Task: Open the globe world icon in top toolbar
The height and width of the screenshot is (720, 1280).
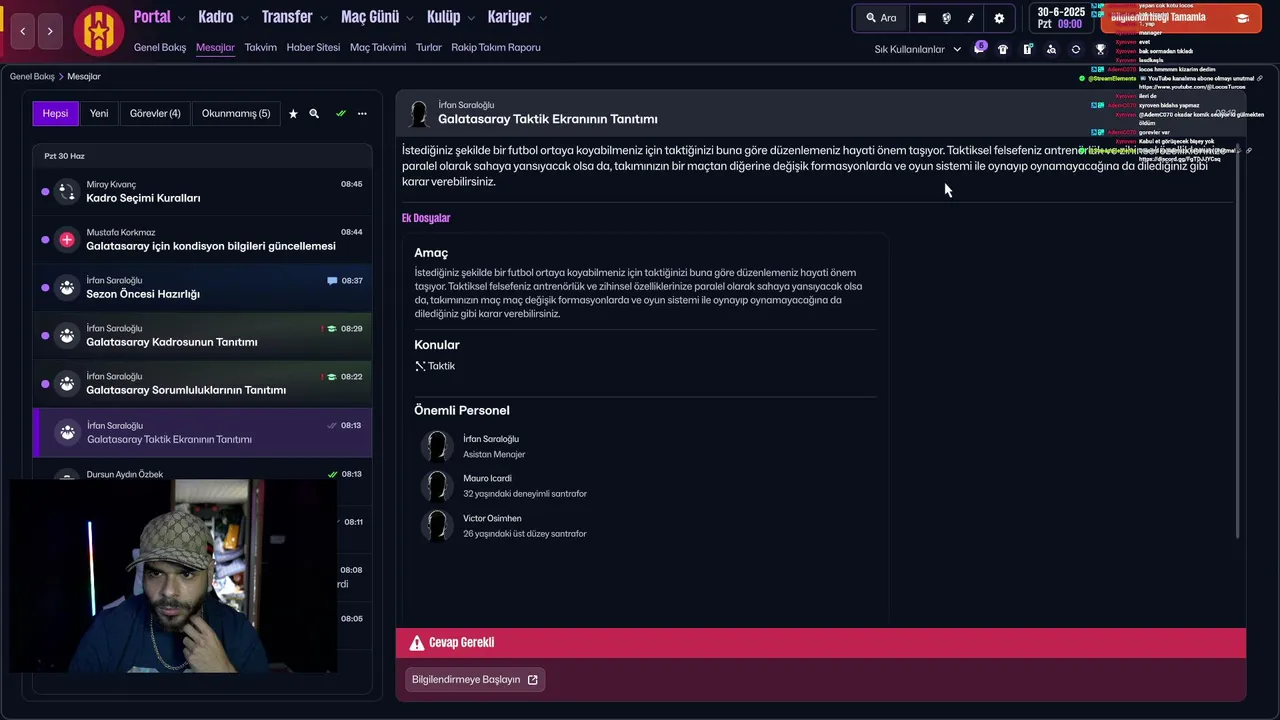Action: coord(946,18)
